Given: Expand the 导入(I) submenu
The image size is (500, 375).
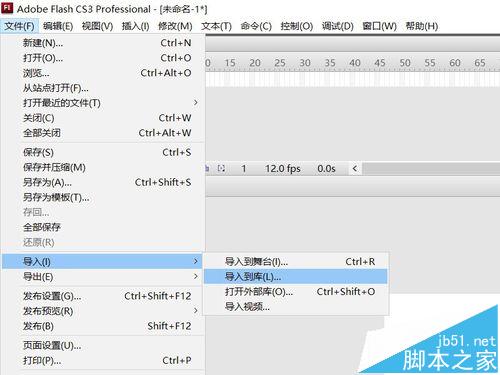Looking at the screenshot, I should coord(103,262).
